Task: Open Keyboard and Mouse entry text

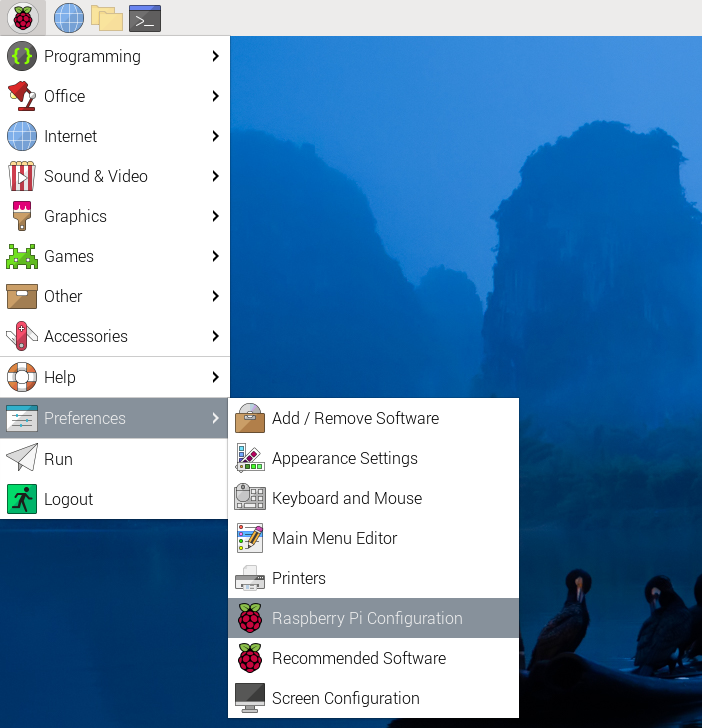Action: click(x=347, y=498)
